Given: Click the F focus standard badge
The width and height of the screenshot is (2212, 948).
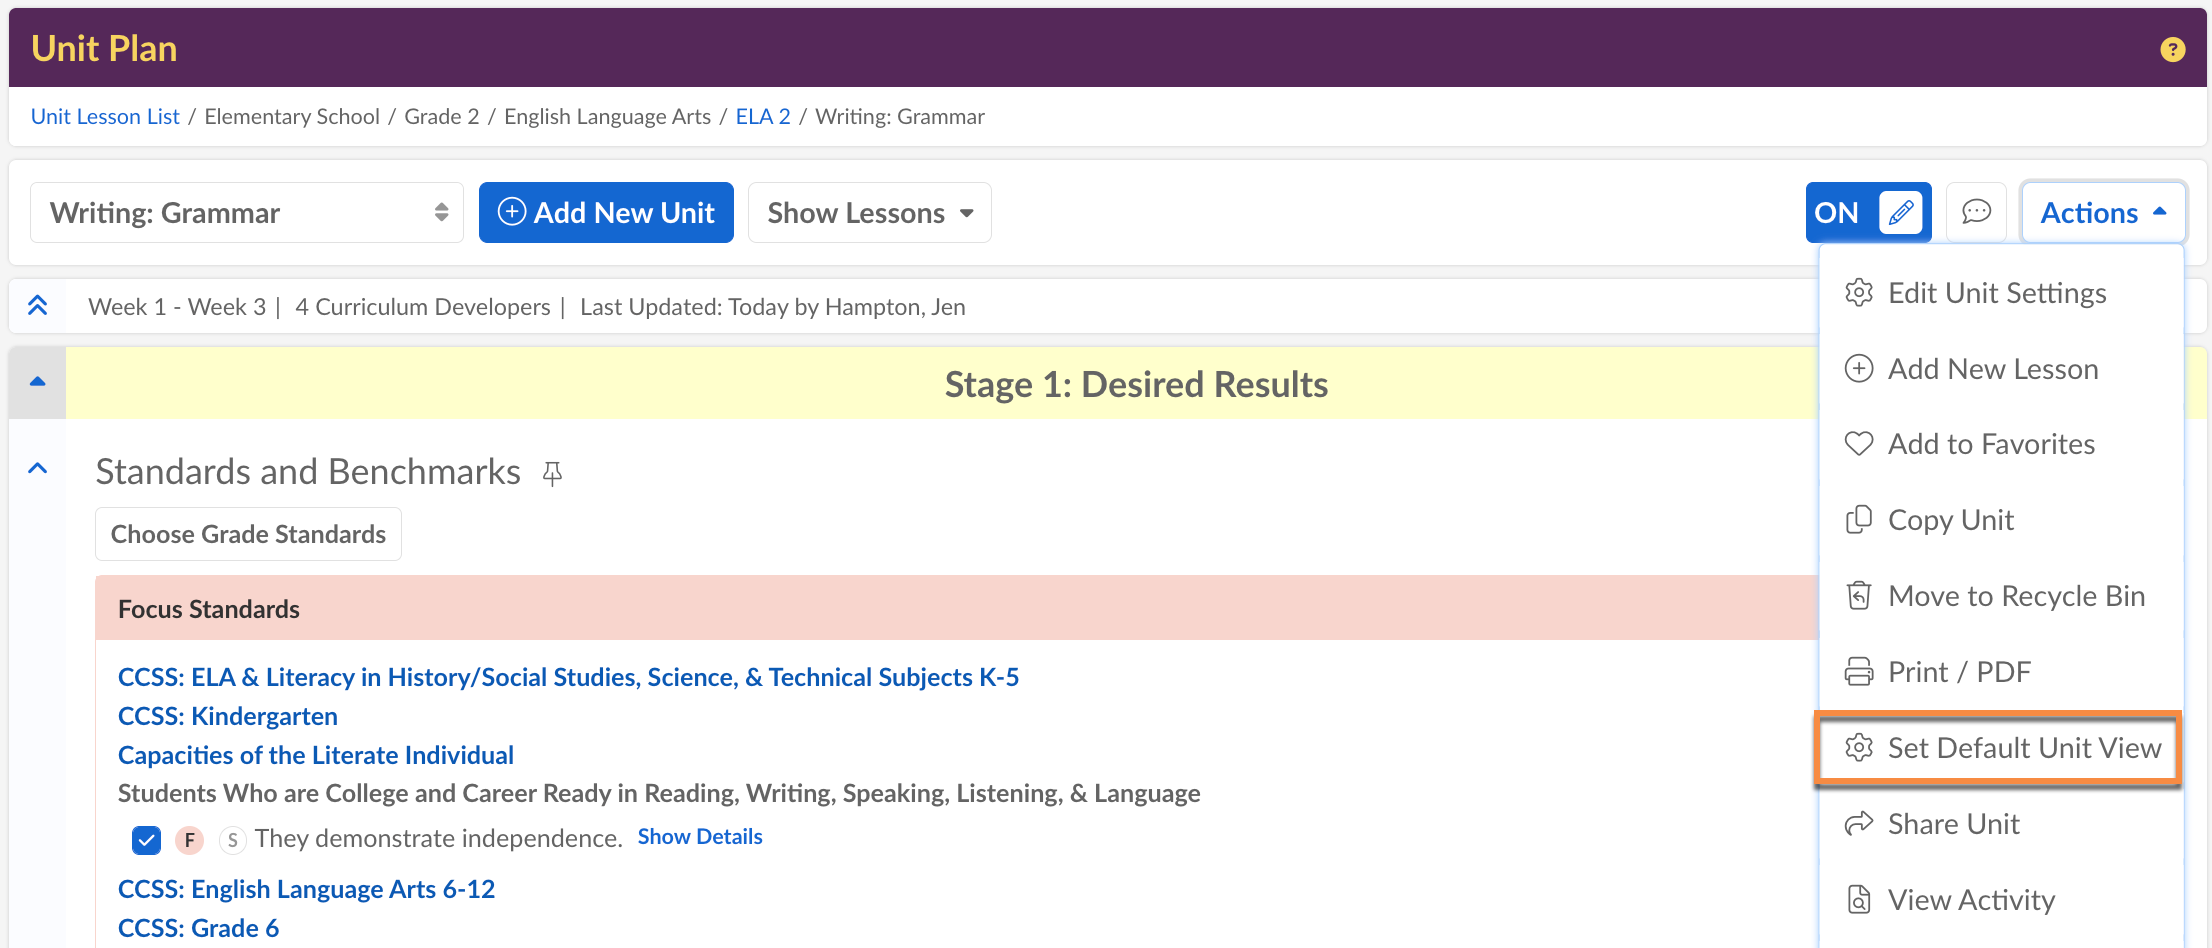Looking at the screenshot, I should [189, 840].
